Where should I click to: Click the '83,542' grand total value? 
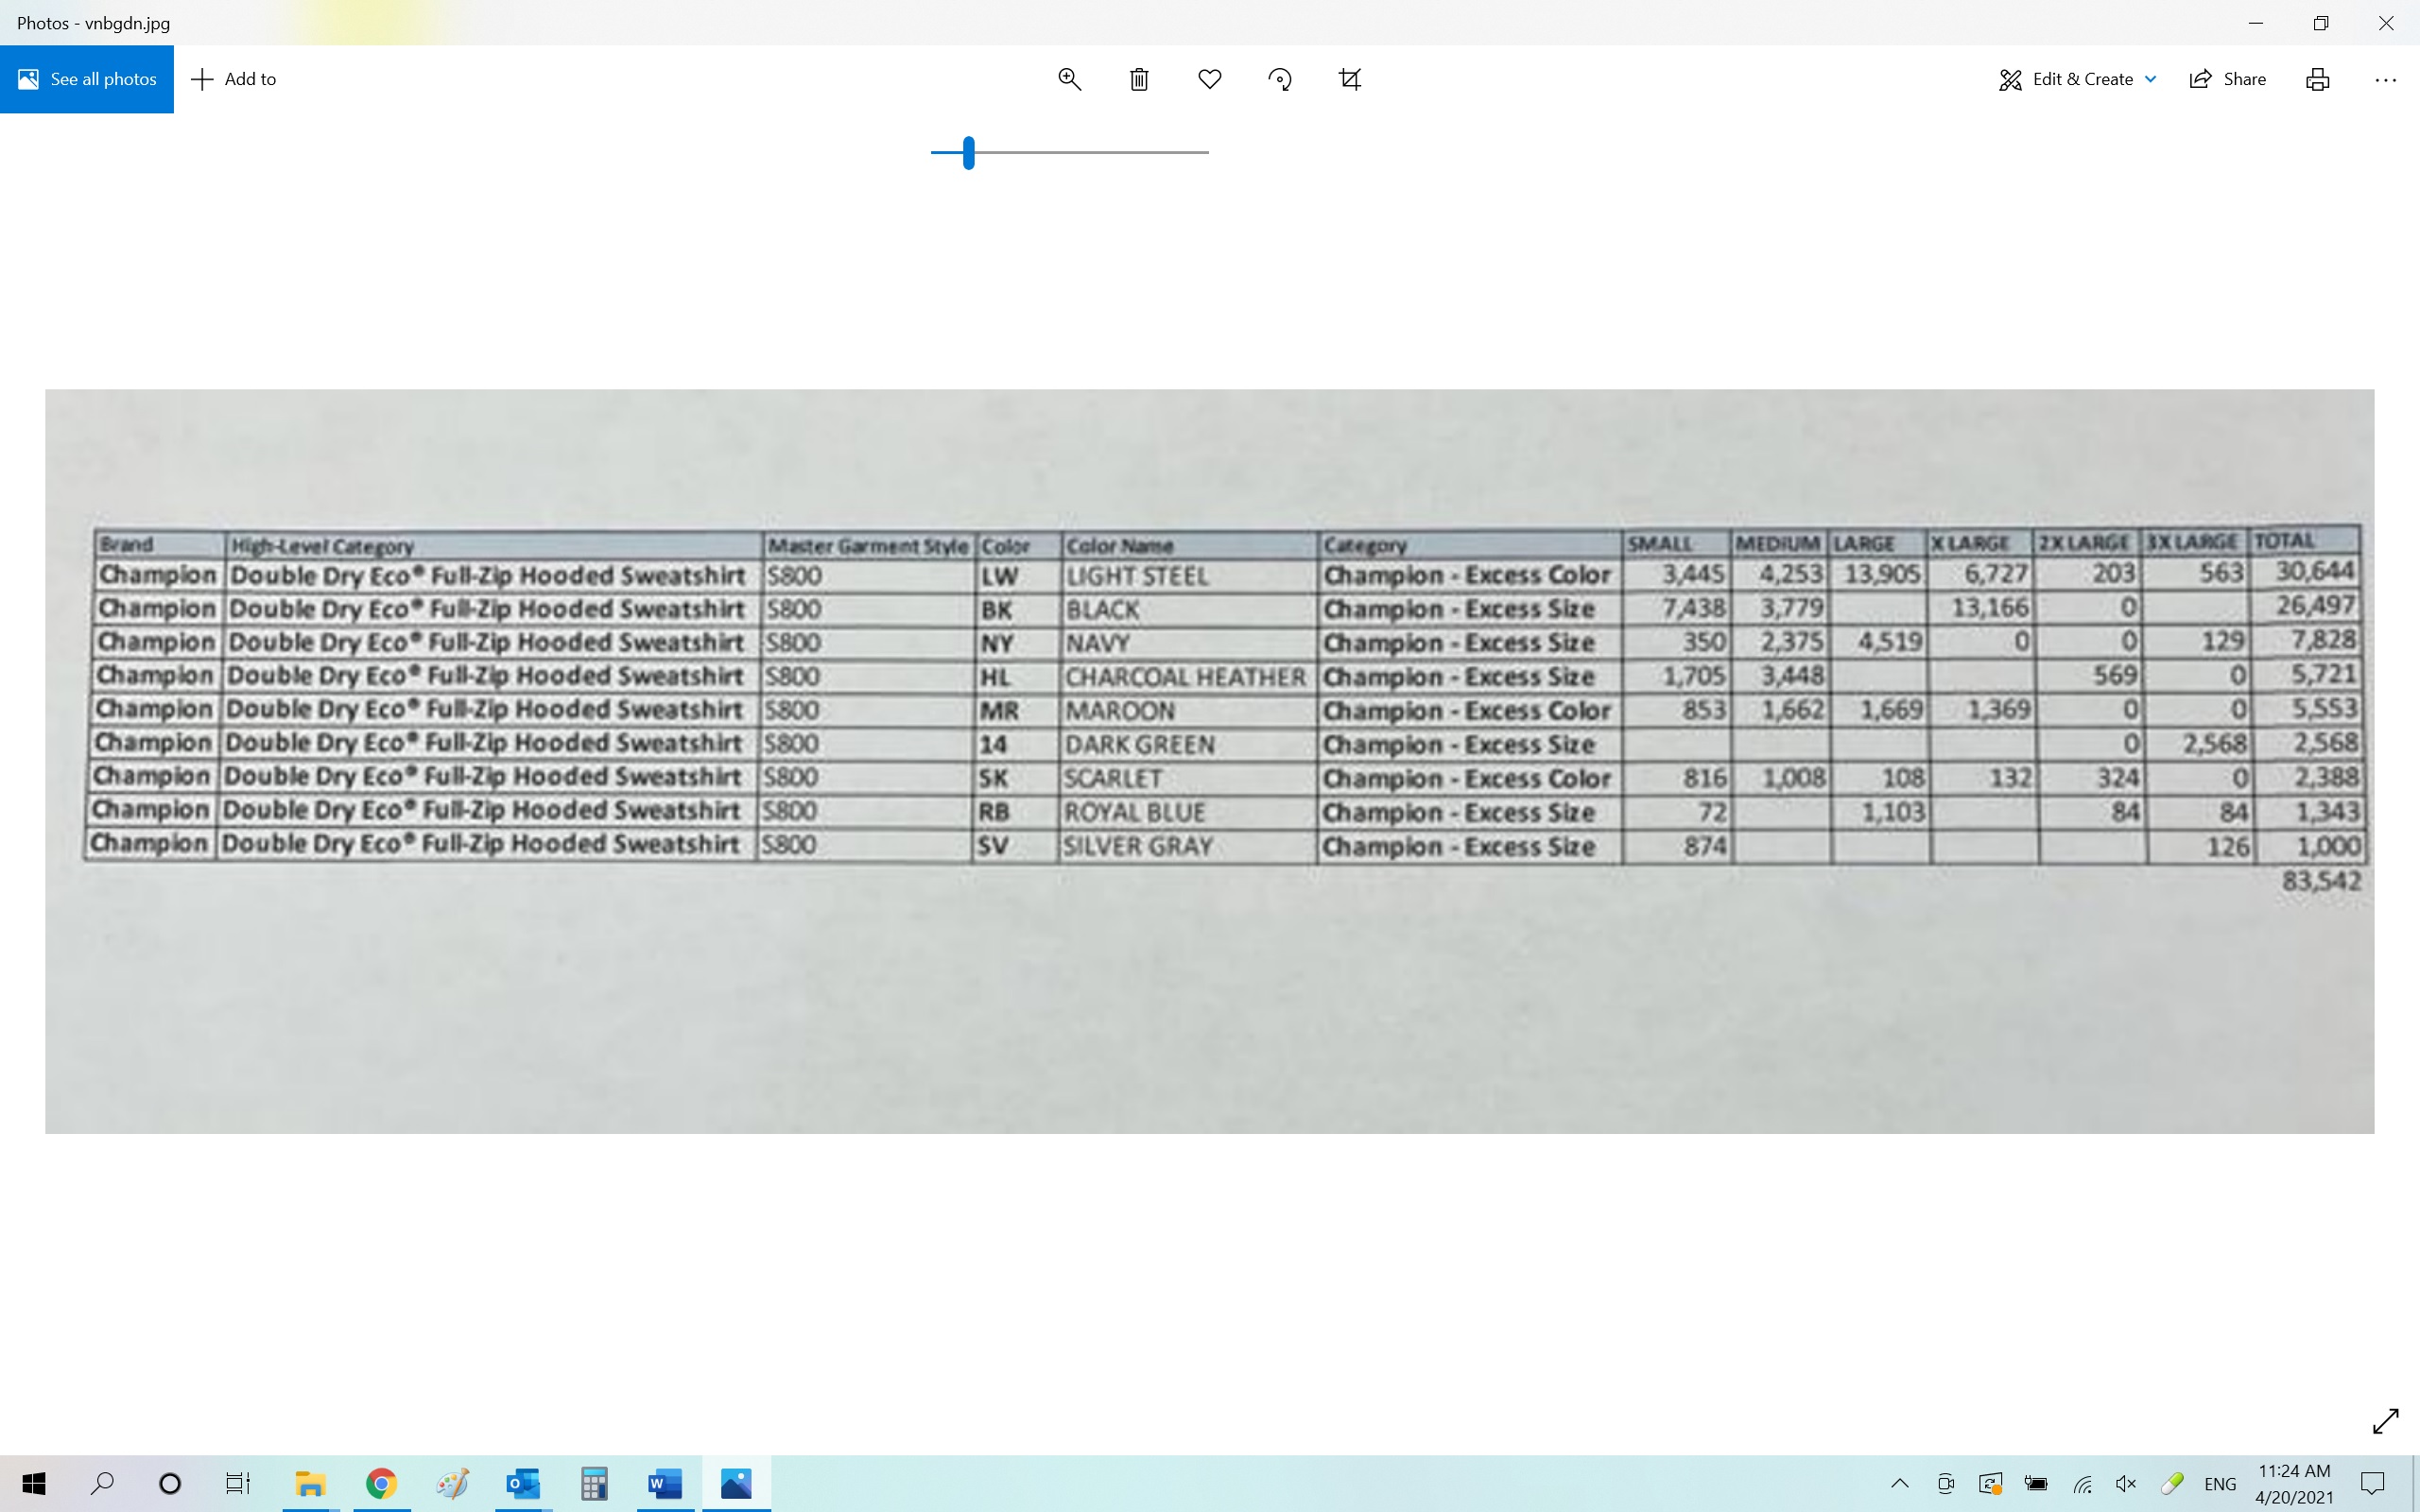pos(2321,881)
